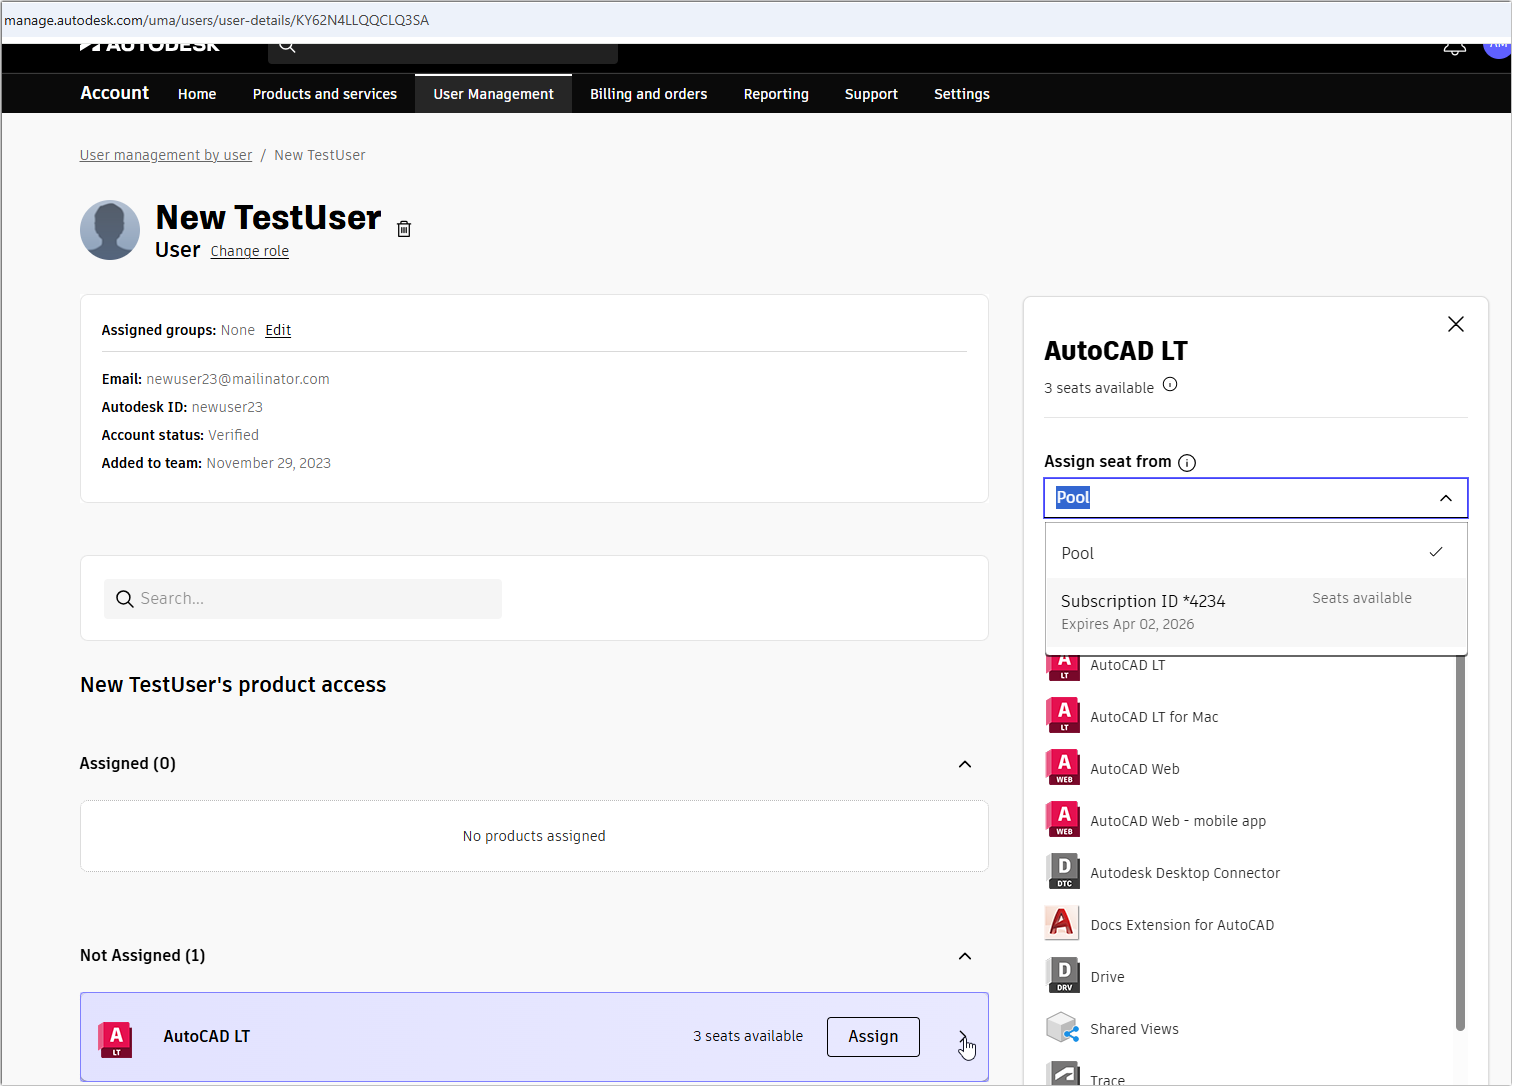Screen dimensions: 1513x1087
Task: Click the Autodesk logo
Action: [148, 44]
